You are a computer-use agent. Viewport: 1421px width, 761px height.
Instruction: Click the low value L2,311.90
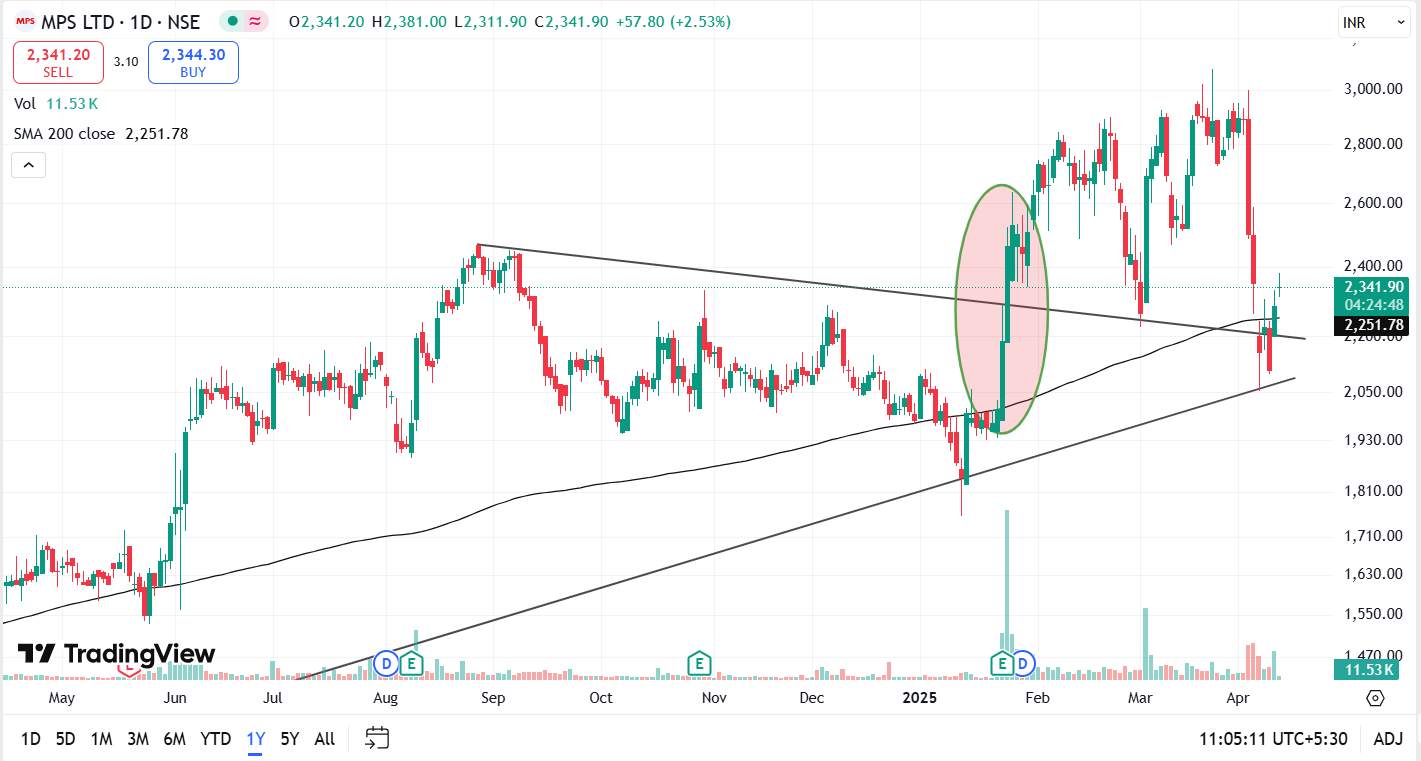[x=491, y=22]
